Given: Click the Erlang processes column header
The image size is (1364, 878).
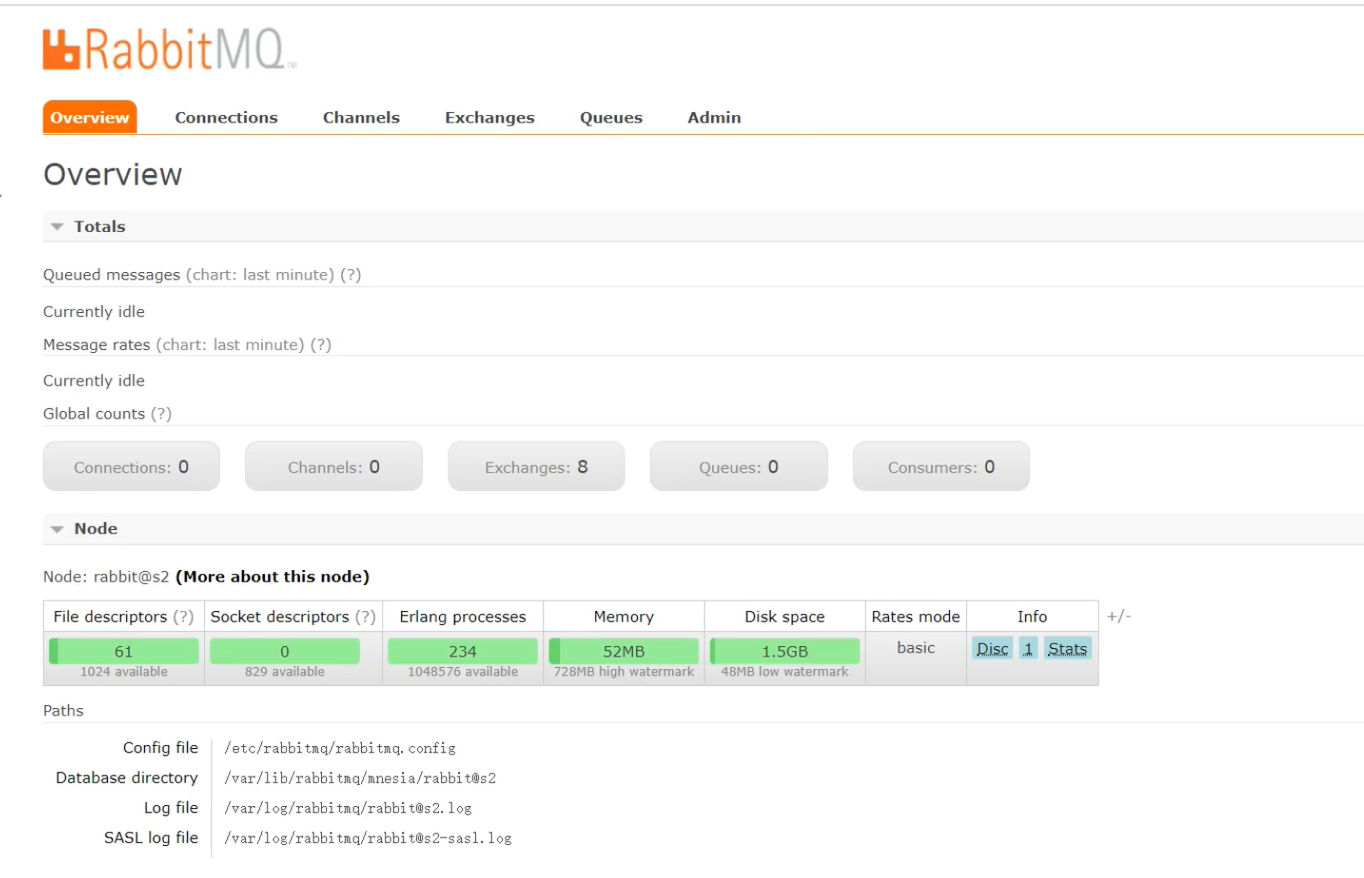Looking at the screenshot, I should point(463,617).
